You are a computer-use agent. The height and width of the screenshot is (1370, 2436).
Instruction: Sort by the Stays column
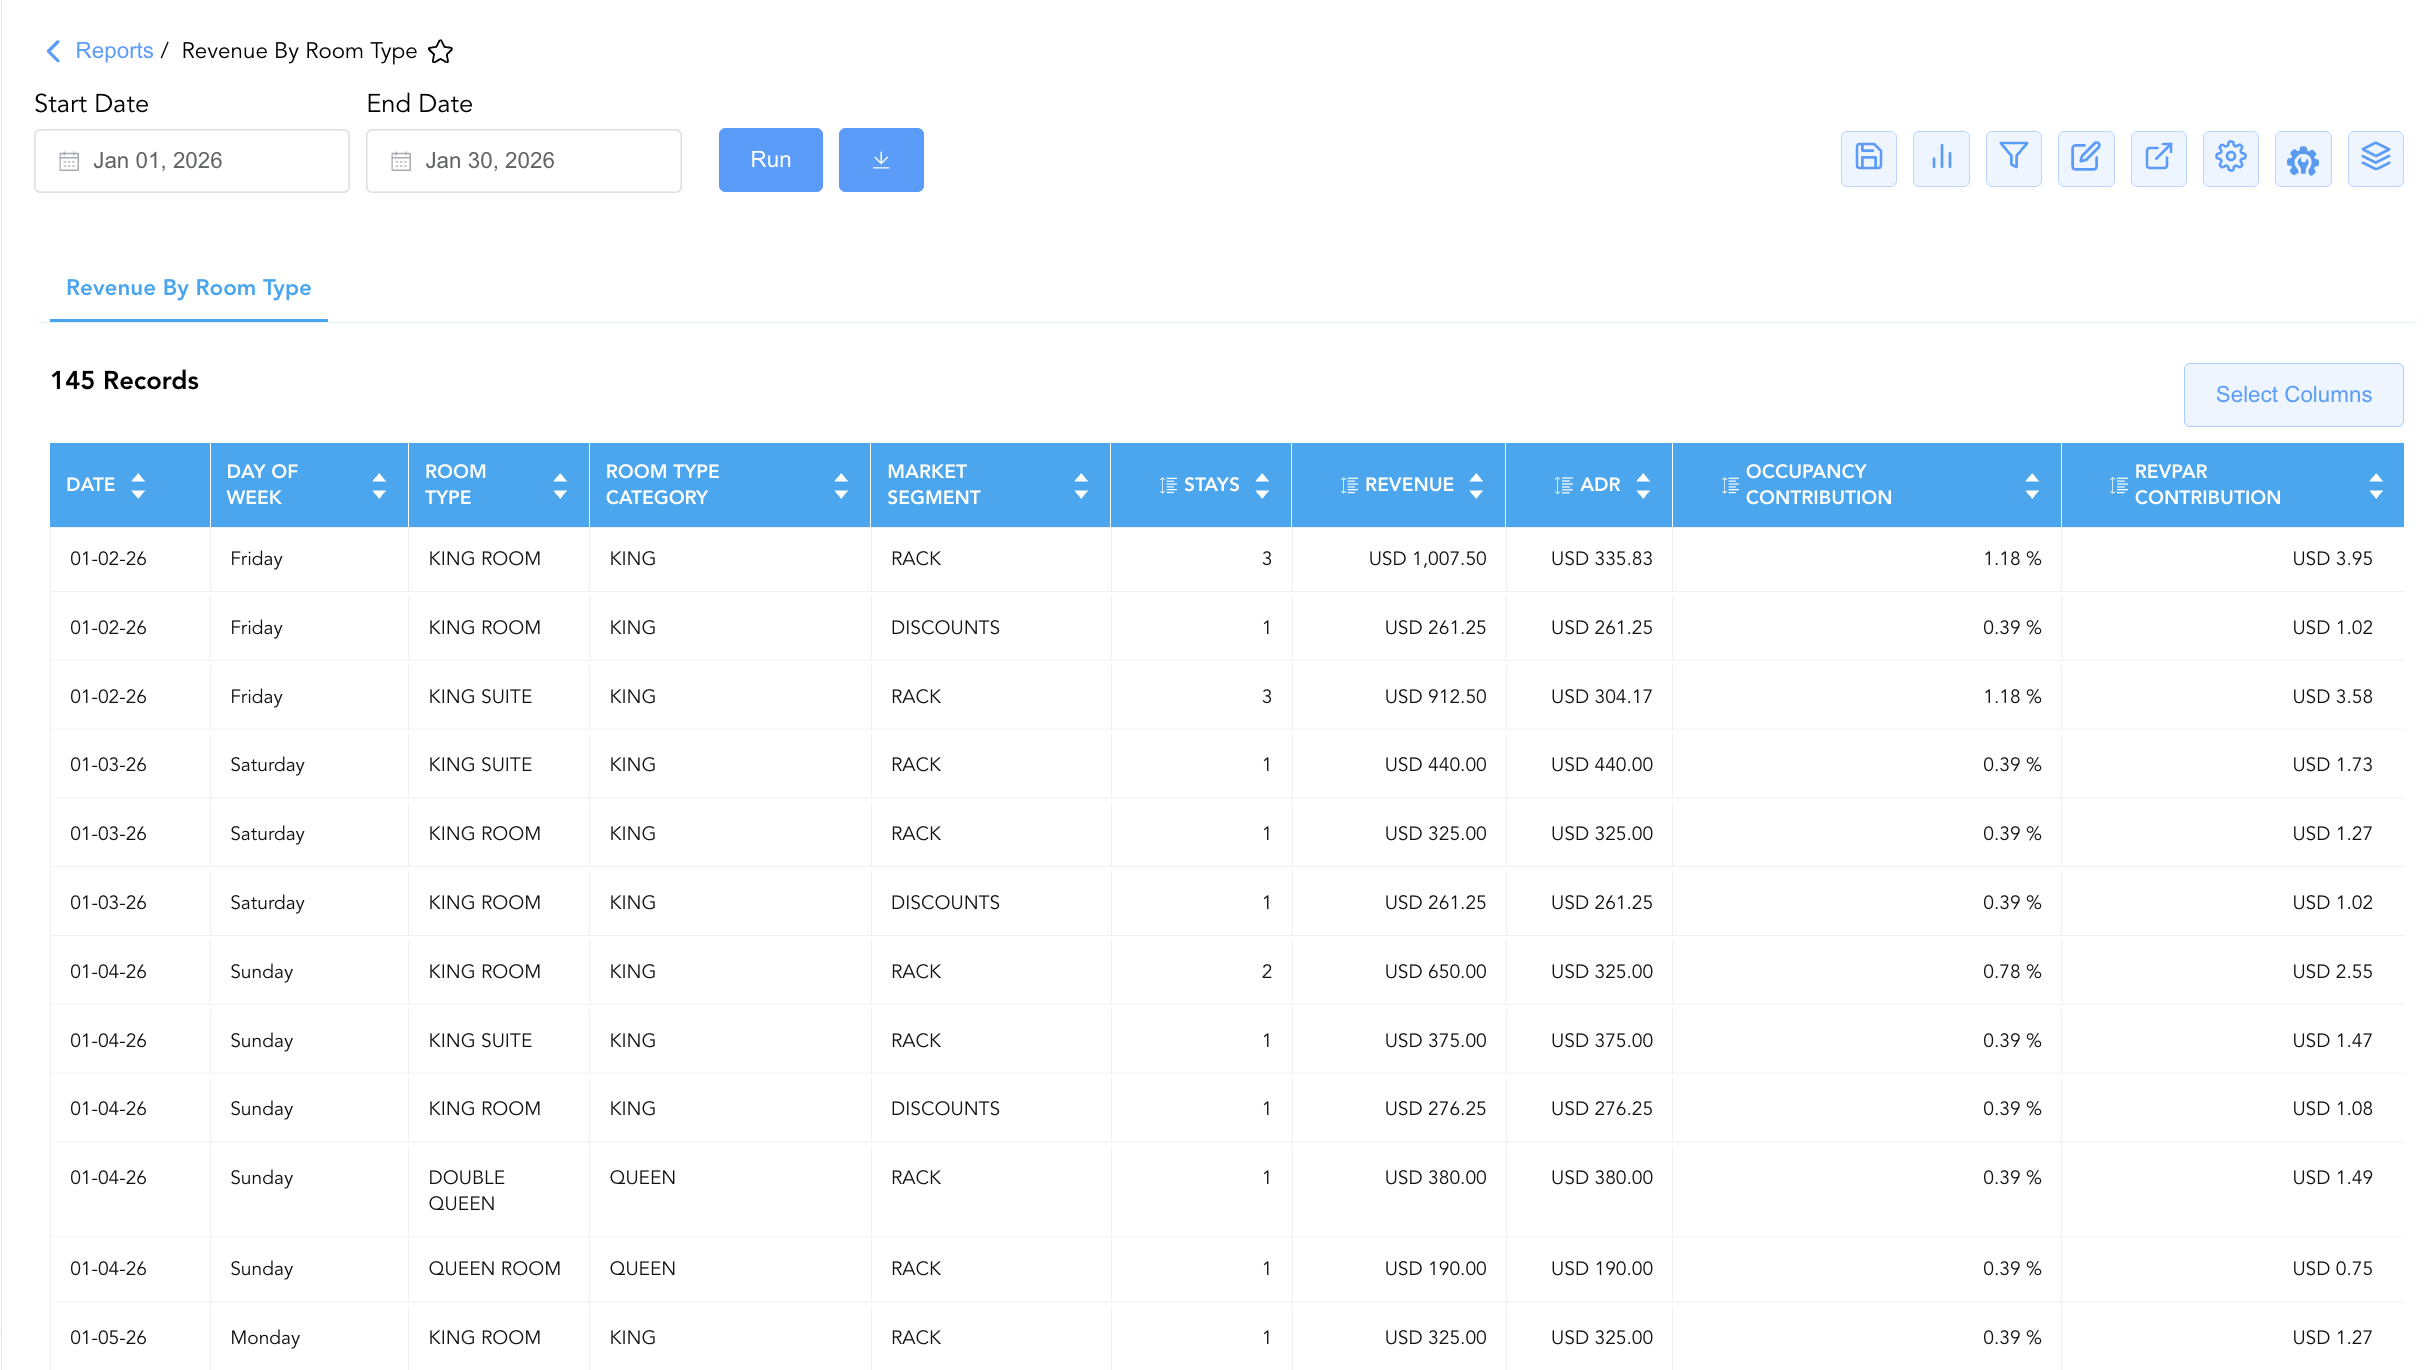click(1262, 485)
